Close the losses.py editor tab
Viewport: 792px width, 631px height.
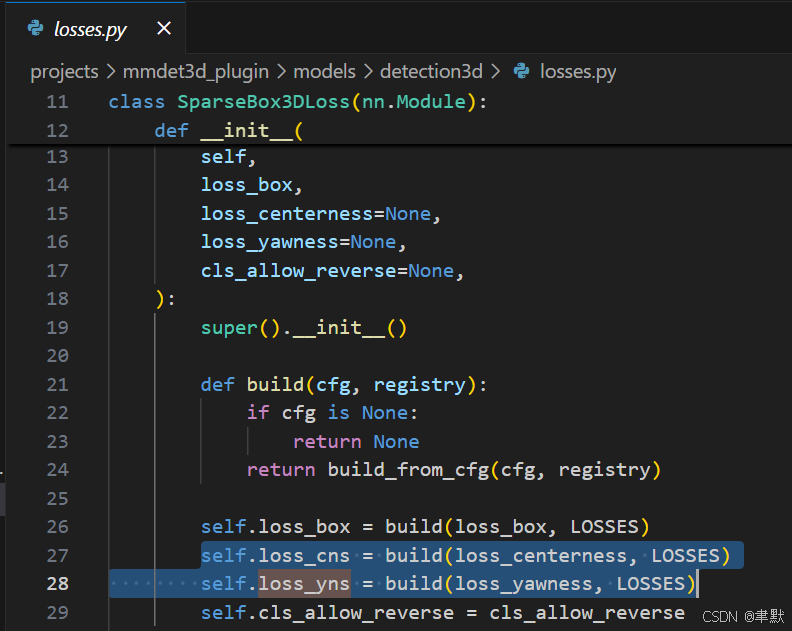pos(164,28)
